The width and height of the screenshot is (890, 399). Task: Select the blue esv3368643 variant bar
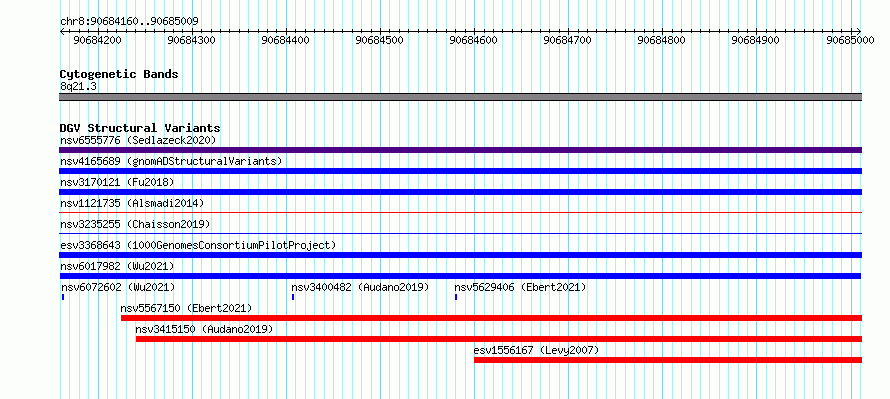tap(460, 255)
